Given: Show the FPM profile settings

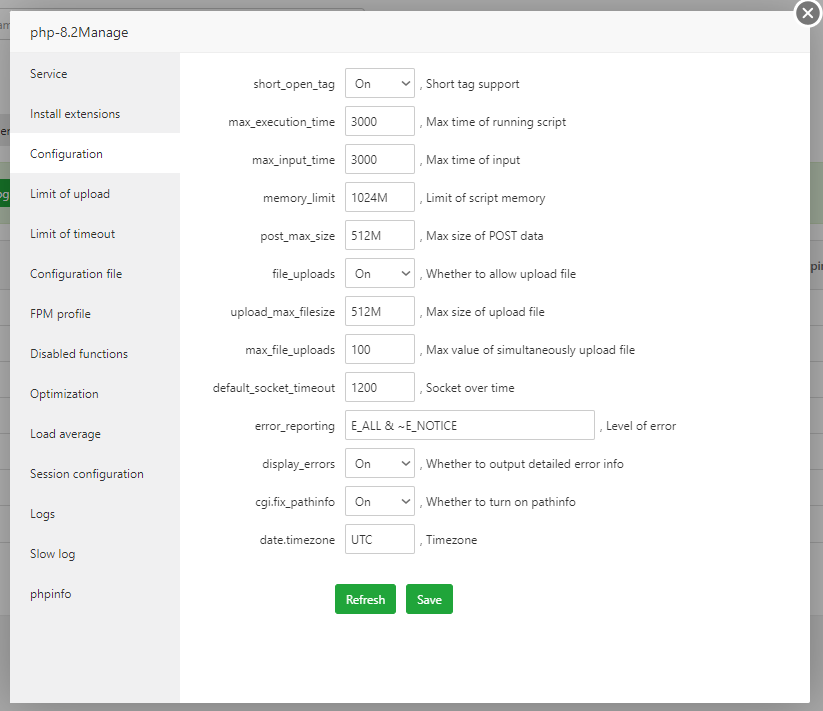Looking at the screenshot, I should [60, 314].
